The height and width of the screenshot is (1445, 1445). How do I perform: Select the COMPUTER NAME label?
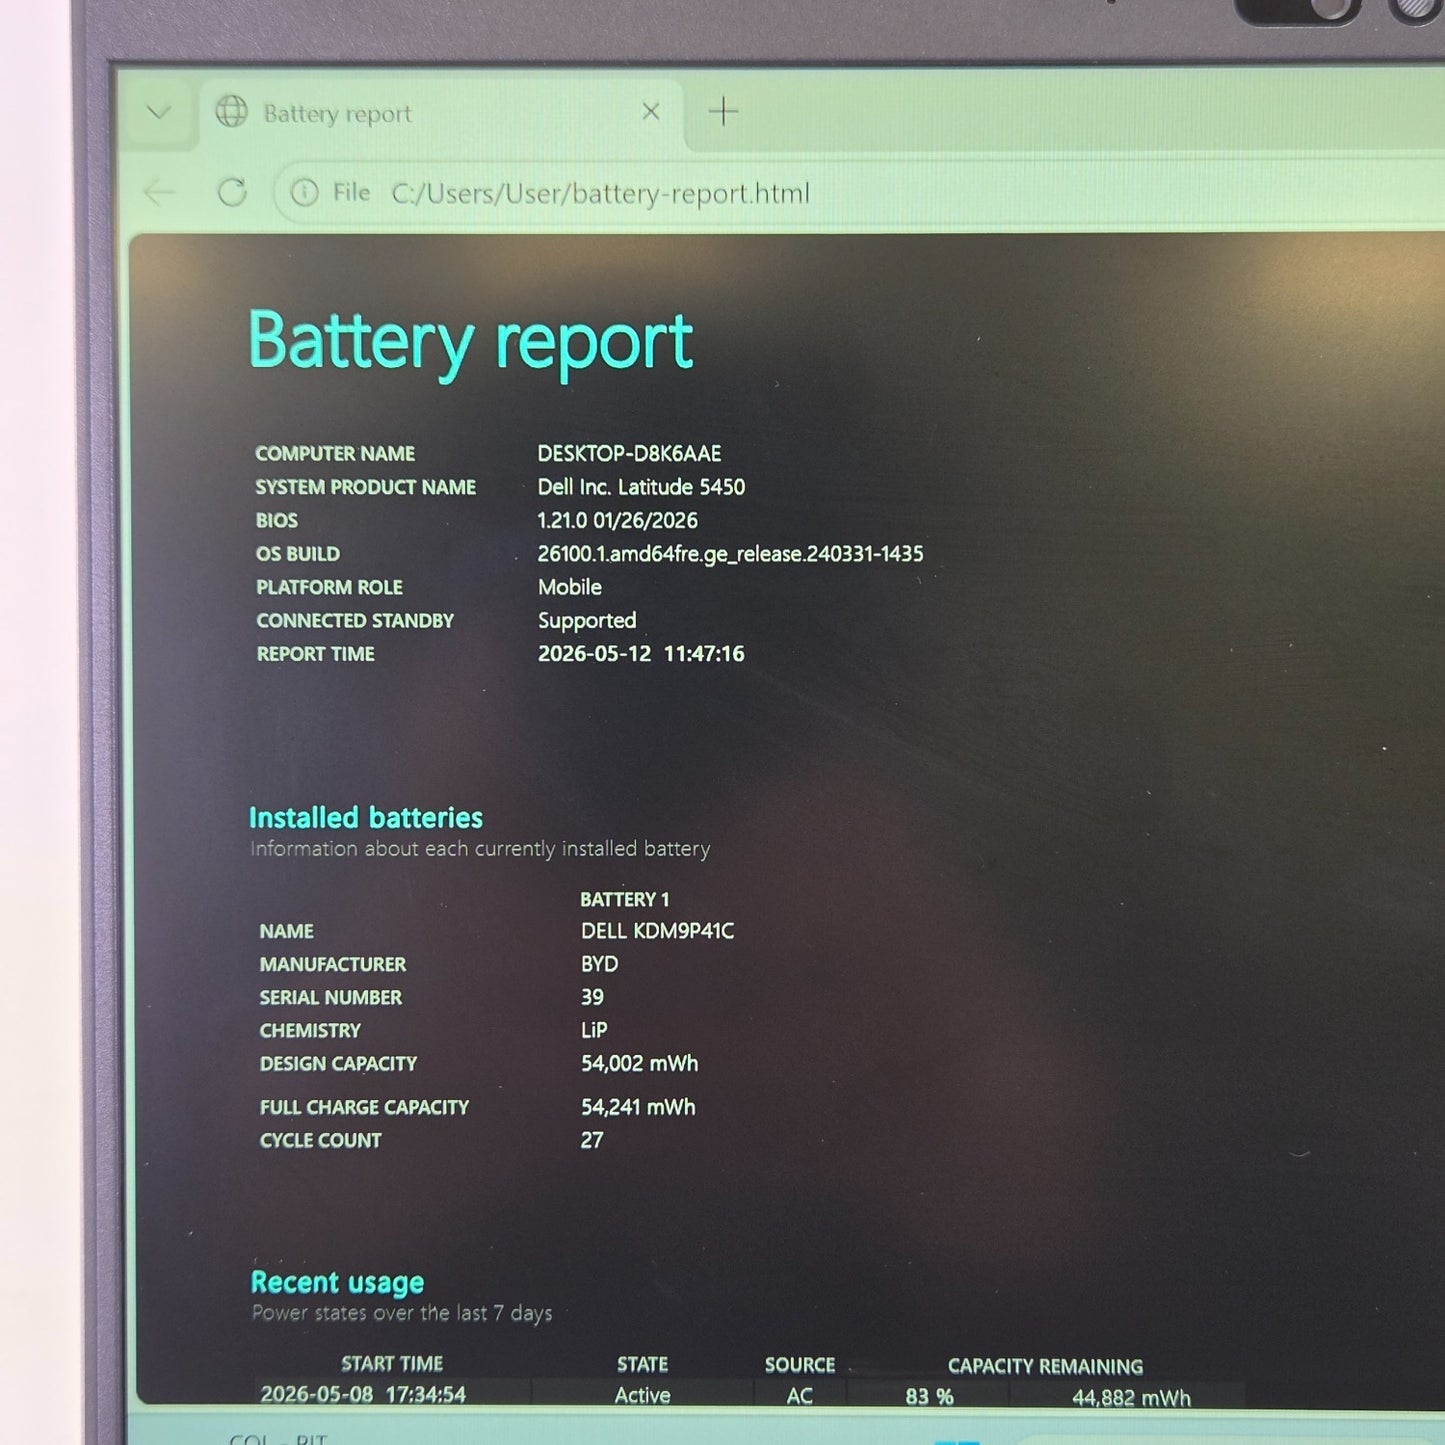(335, 454)
